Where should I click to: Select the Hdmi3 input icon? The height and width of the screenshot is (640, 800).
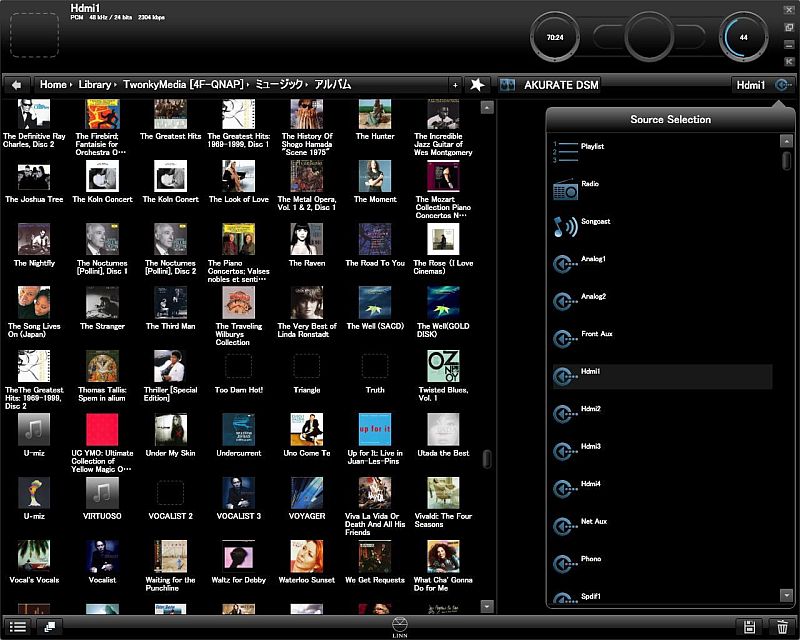[x=565, y=452]
